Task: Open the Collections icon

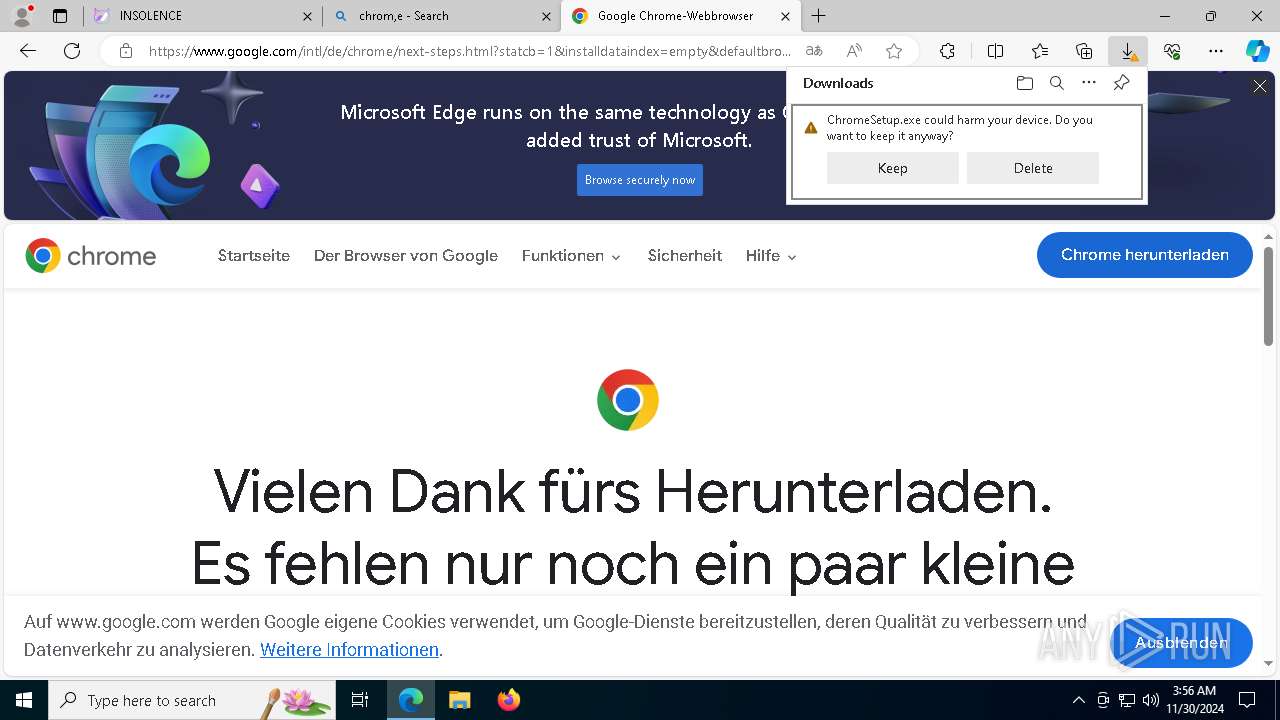Action: 1084,51
